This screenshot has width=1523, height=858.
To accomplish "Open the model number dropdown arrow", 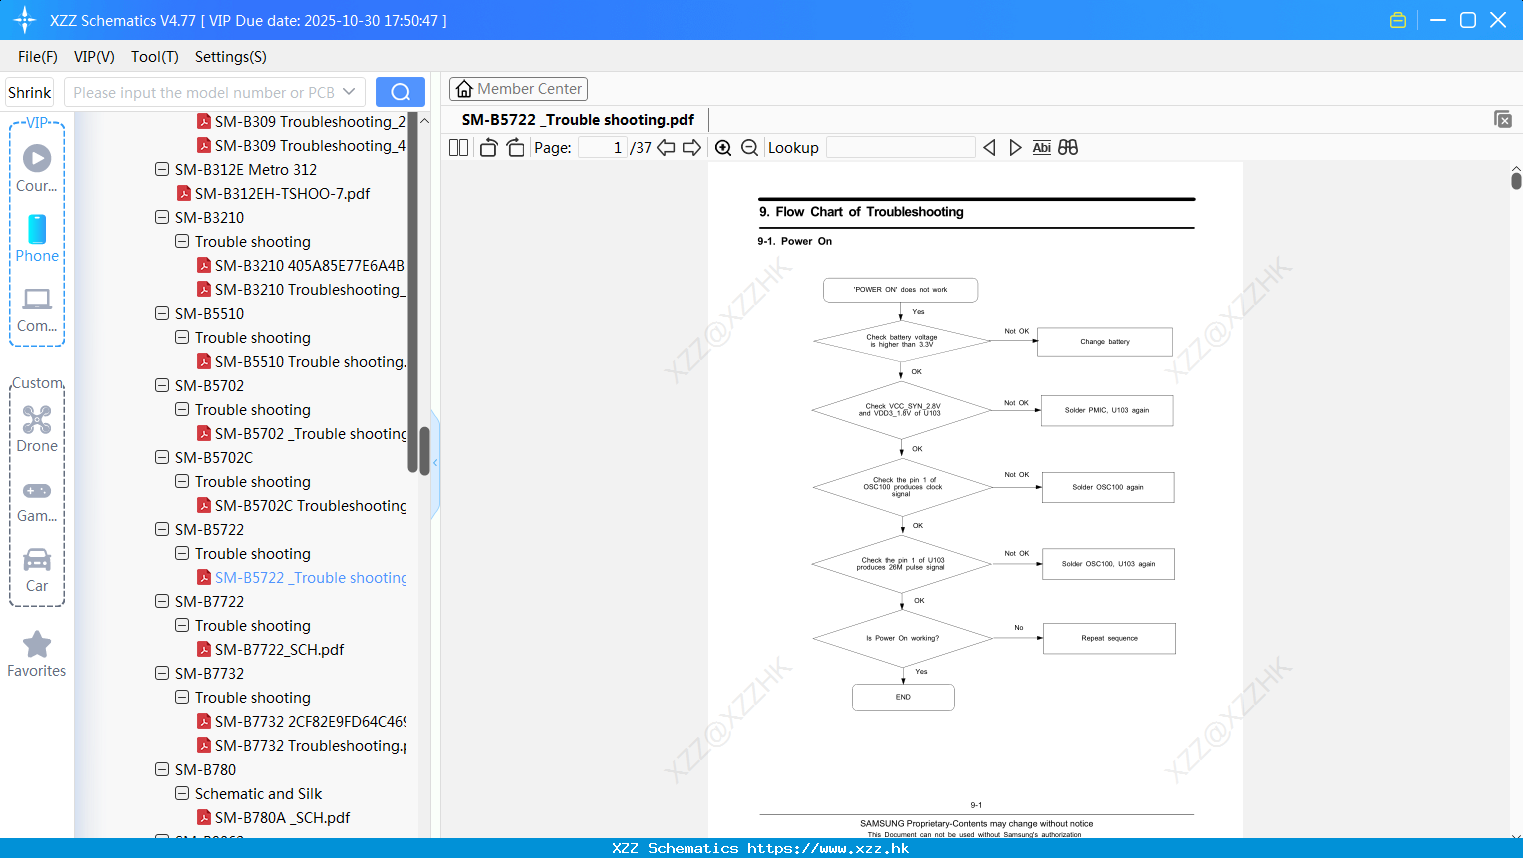I will 349,92.
